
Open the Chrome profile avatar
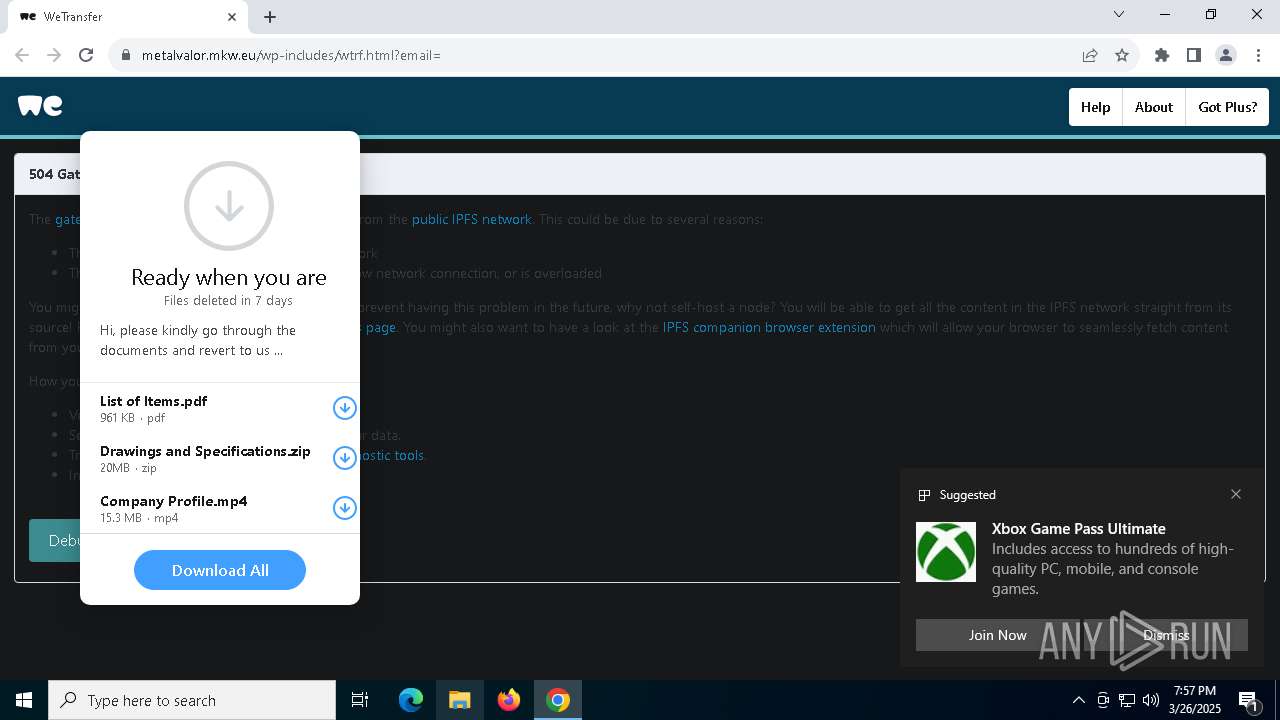click(x=1226, y=55)
